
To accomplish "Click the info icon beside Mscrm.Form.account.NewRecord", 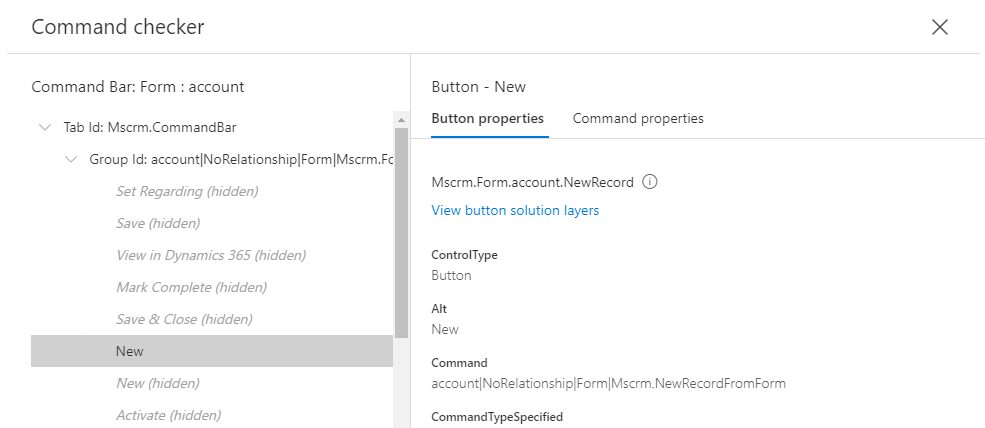I will click(x=650, y=182).
